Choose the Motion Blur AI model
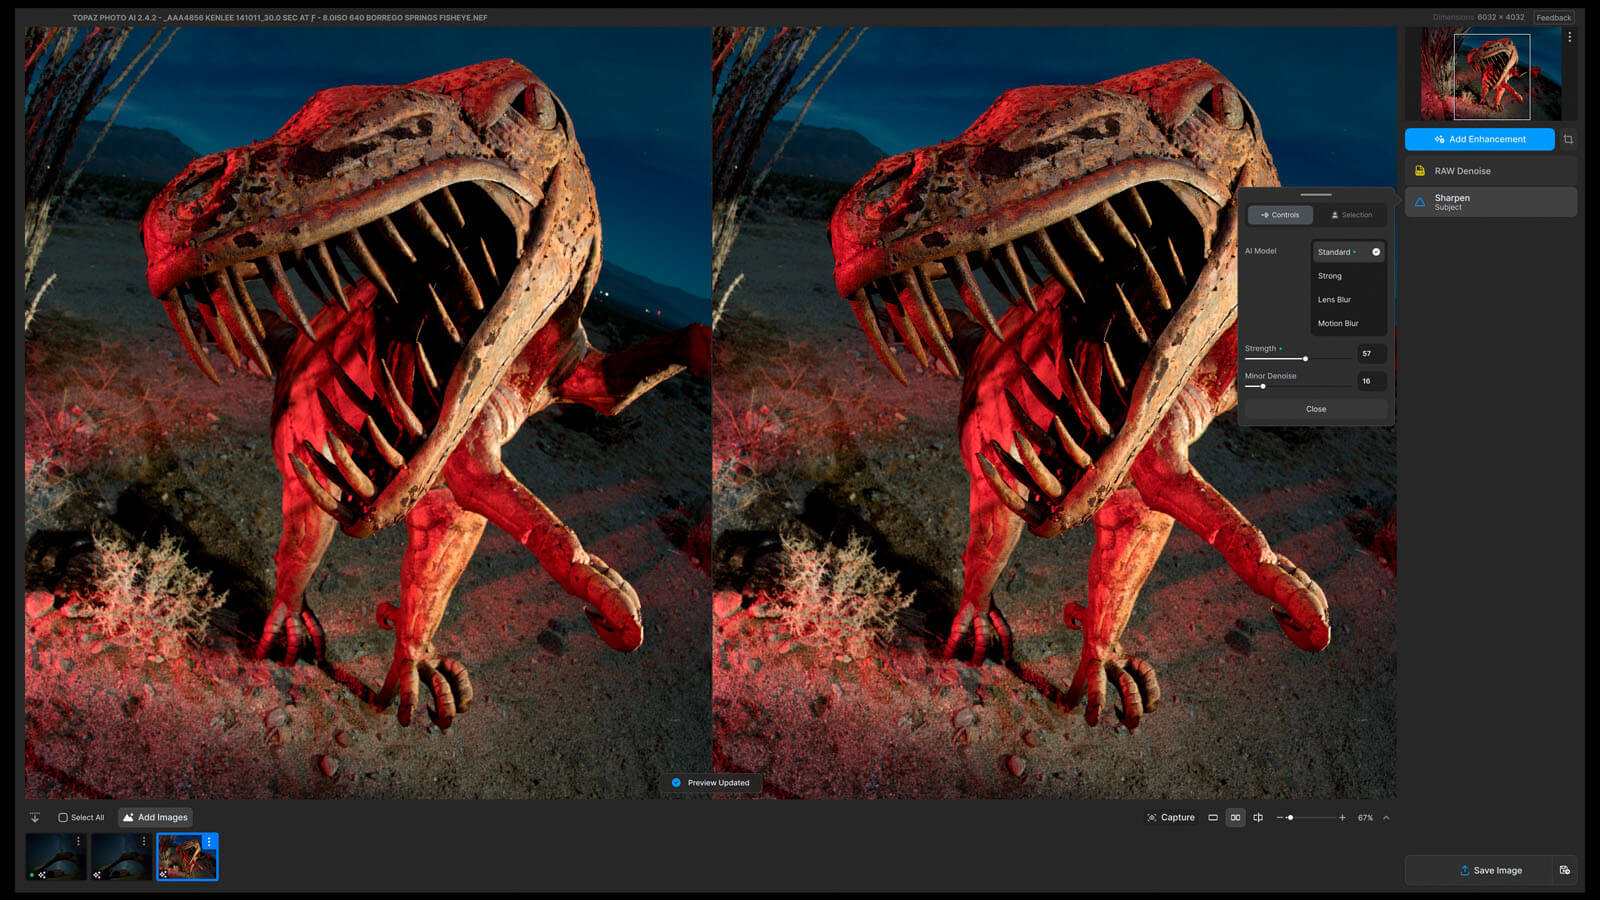Viewport: 1600px width, 900px height. point(1338,324)
